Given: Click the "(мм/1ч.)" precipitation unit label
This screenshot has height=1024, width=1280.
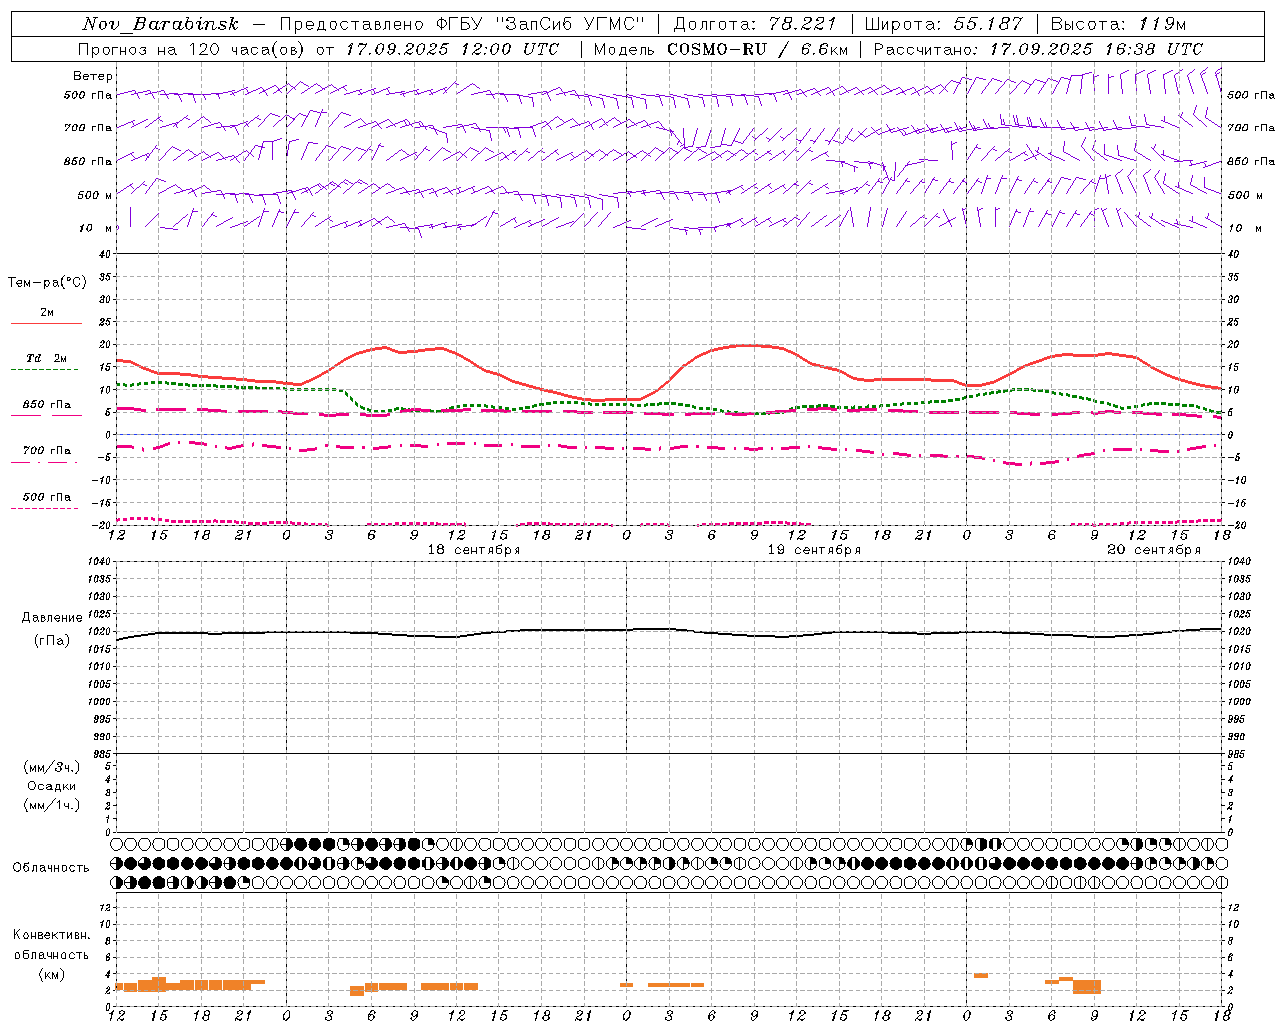Looking at the screenshot, I should (51, 805).
